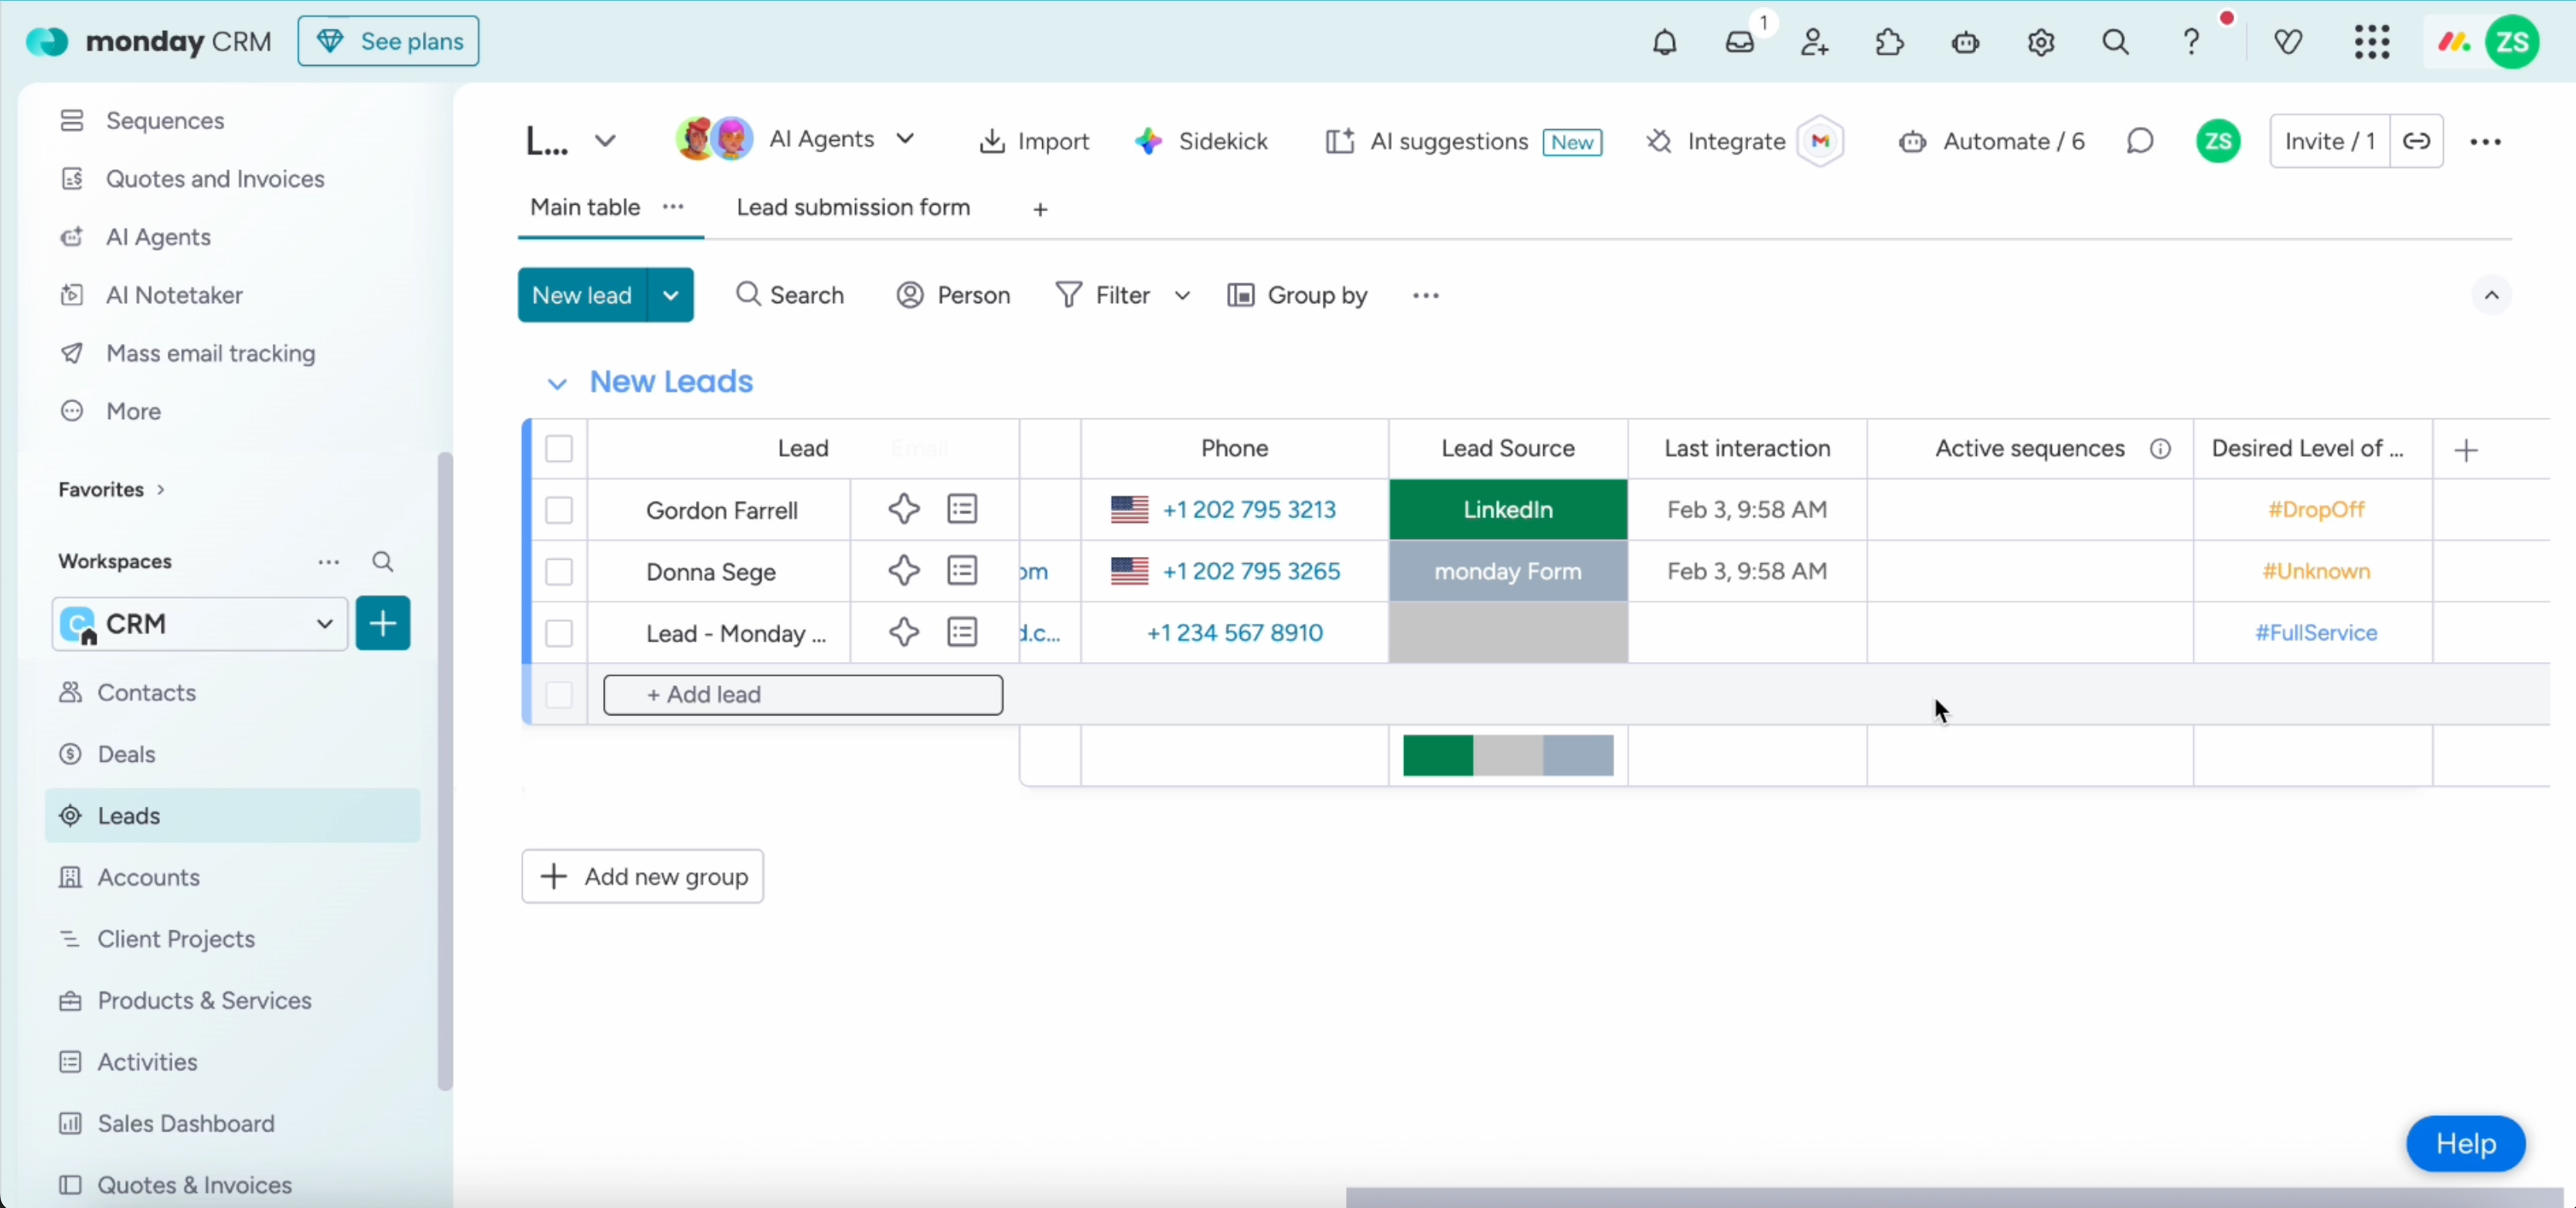This screenshot has width=2576, height=1208.
Task: Click the Add lead input field
Action: coord(803,694)
